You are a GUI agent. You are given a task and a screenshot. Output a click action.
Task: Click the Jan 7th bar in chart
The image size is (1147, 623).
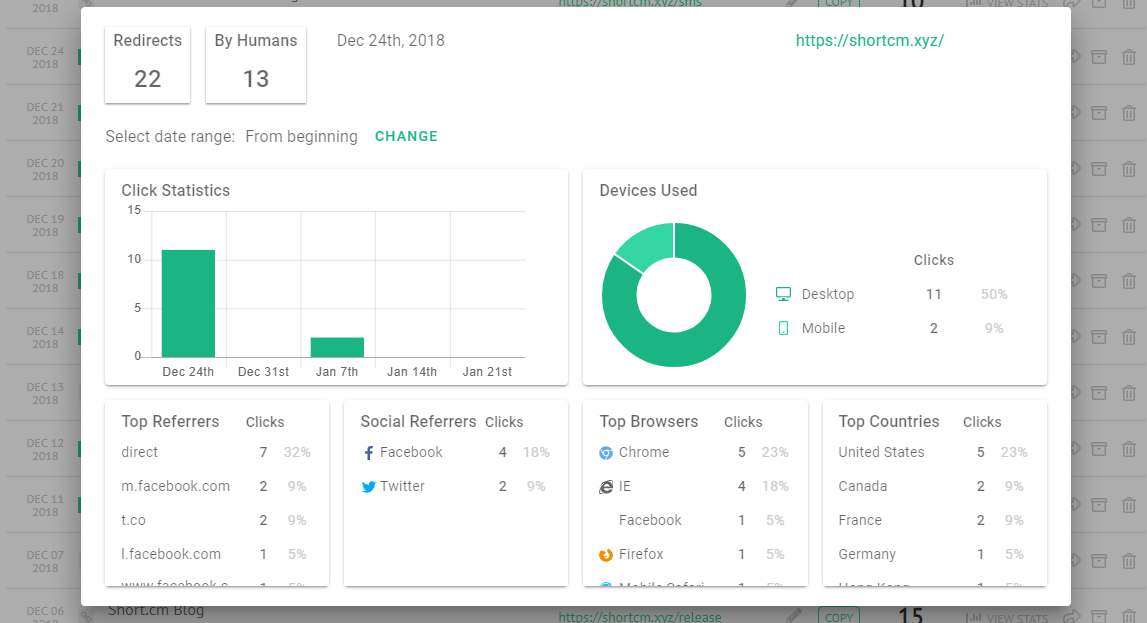click(x=337, y=347)
